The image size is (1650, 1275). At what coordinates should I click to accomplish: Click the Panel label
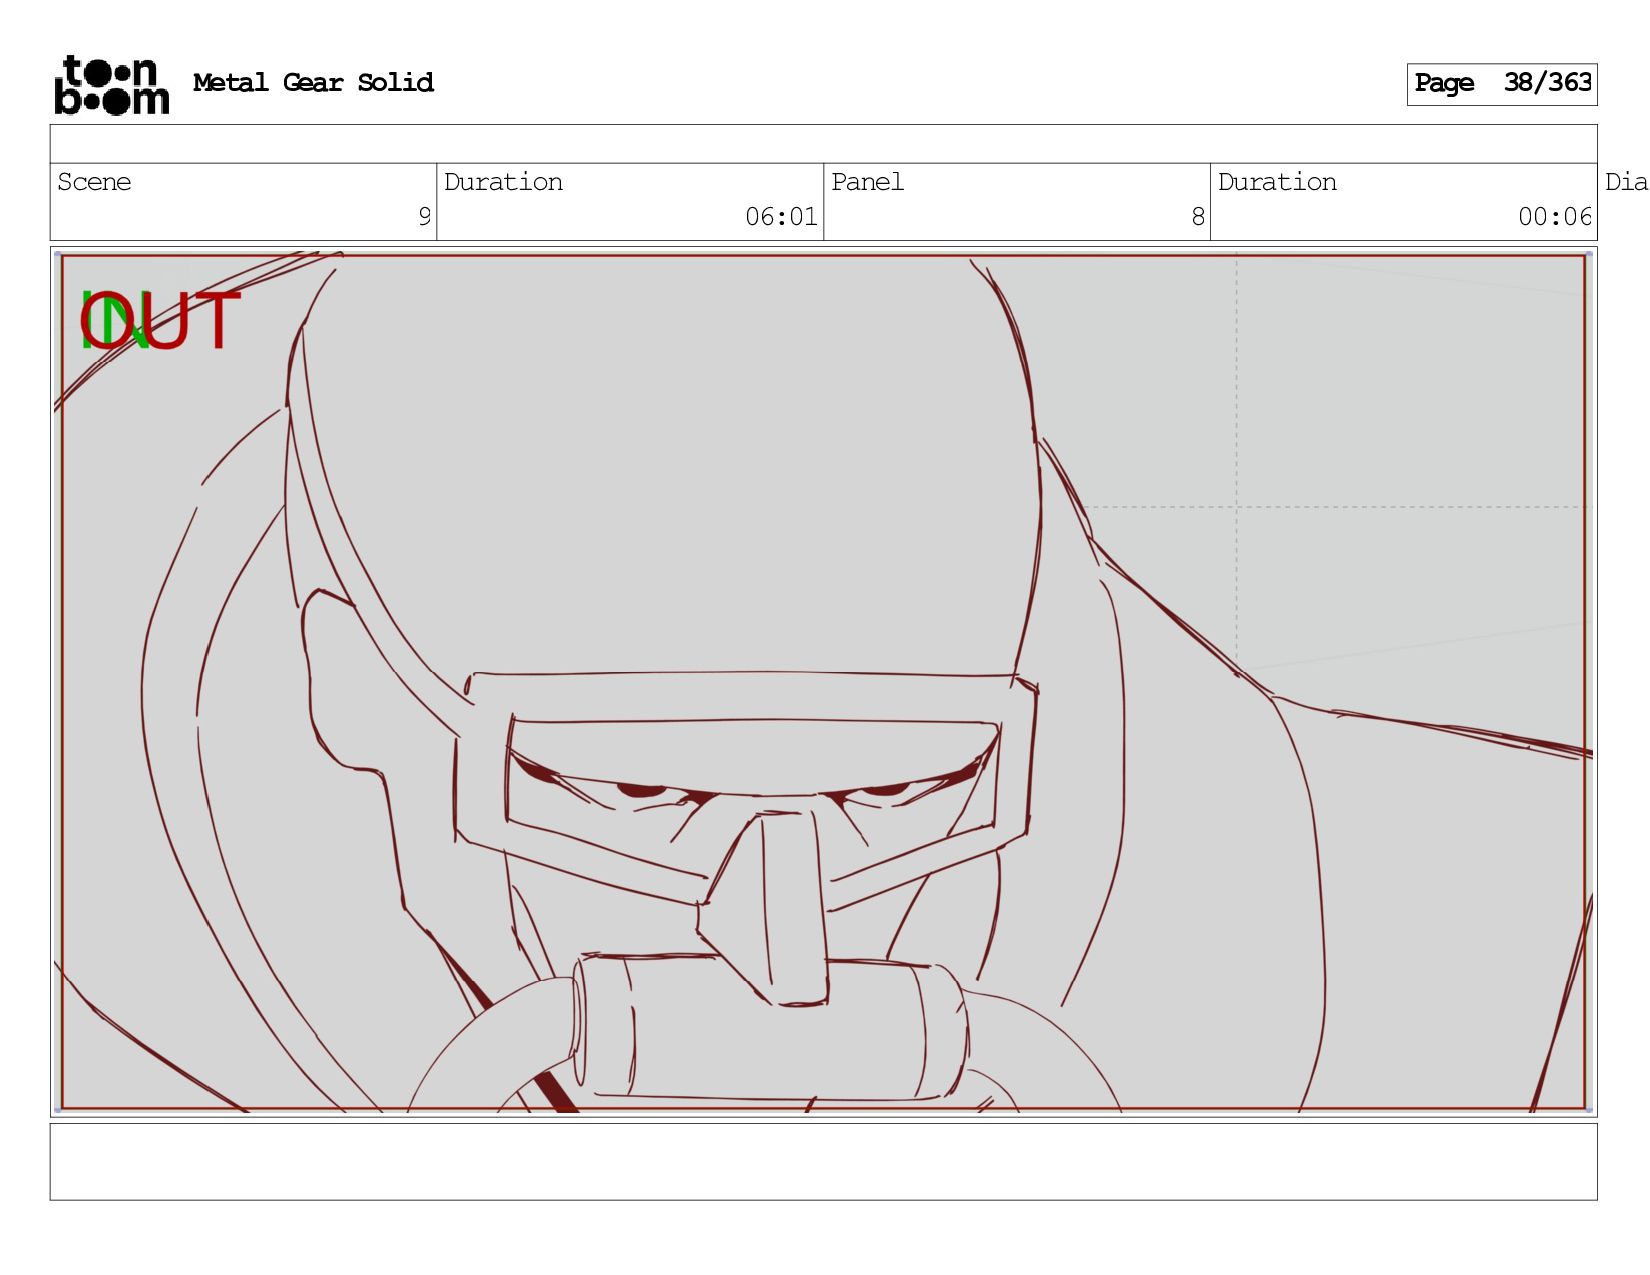[x=867, y=182]
